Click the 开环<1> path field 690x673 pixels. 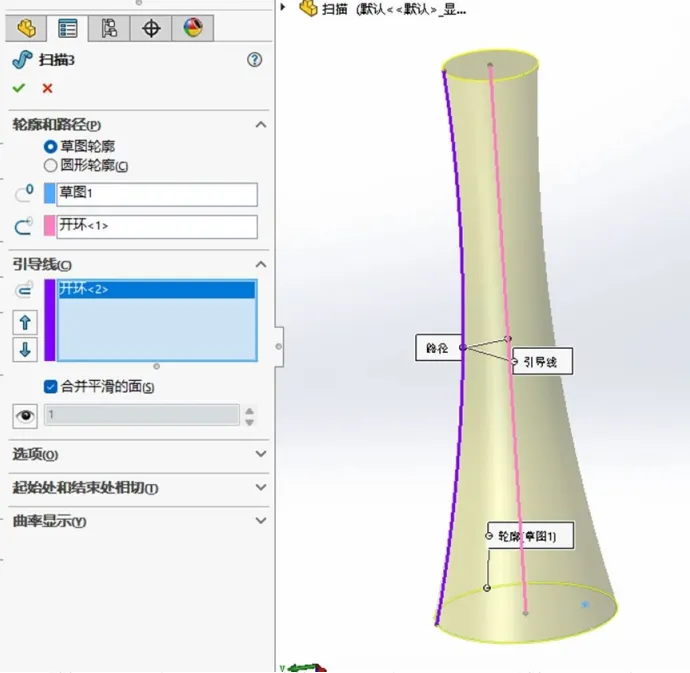pos(157,227)
